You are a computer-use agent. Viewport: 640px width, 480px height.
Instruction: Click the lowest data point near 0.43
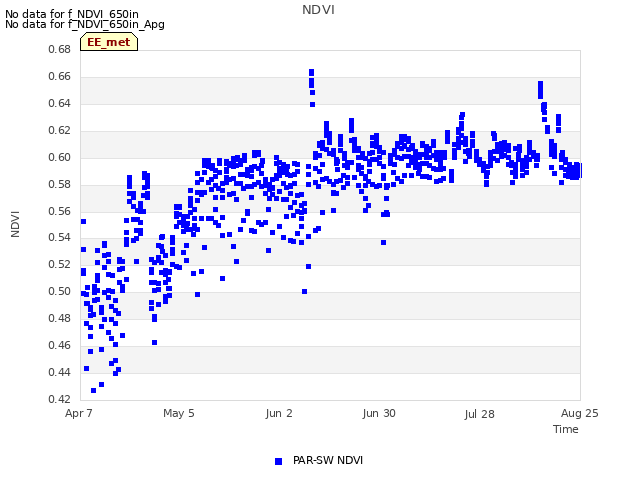click(x=93, y=391)
